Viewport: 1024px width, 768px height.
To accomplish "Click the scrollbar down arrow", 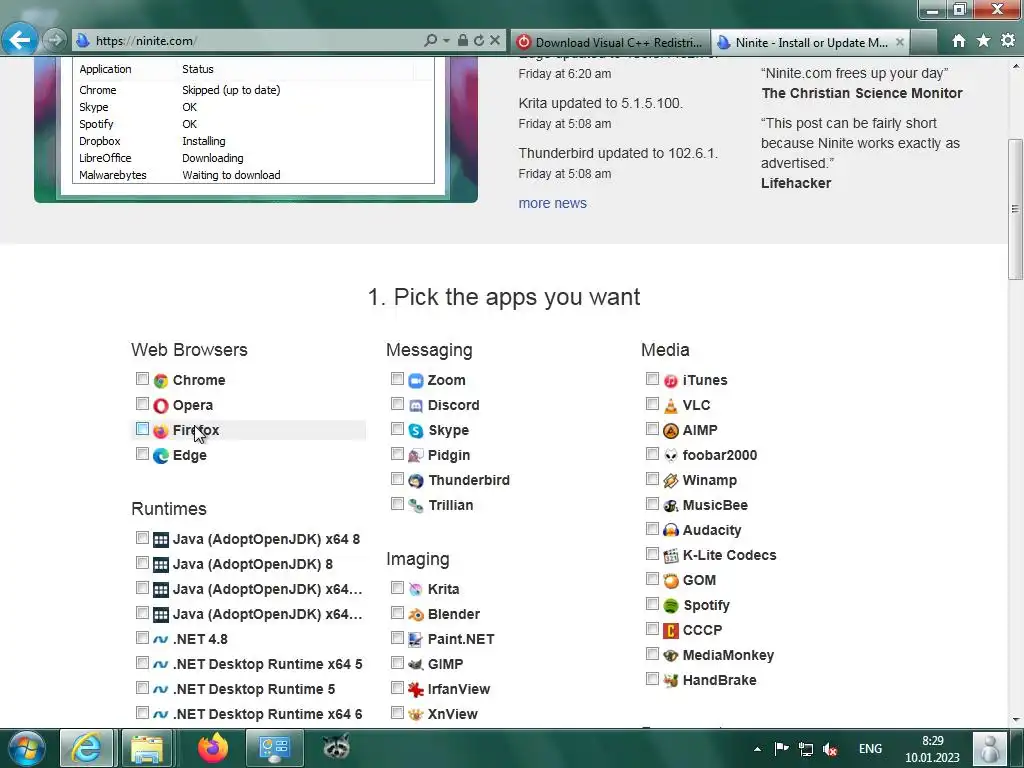I will tap(1015, 720).
